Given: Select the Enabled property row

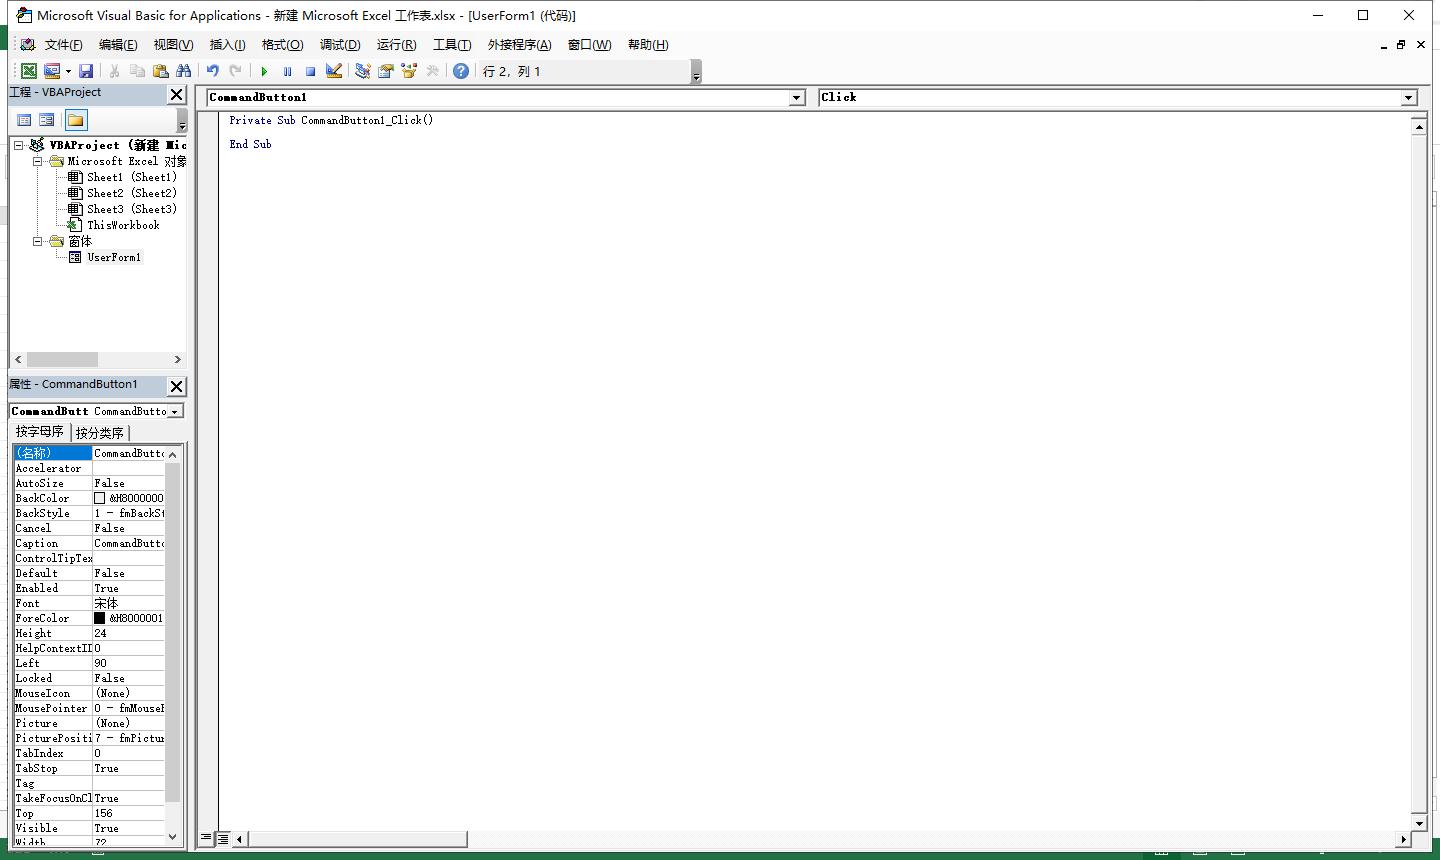Looking at the screenshot, I should pos(89,588).
